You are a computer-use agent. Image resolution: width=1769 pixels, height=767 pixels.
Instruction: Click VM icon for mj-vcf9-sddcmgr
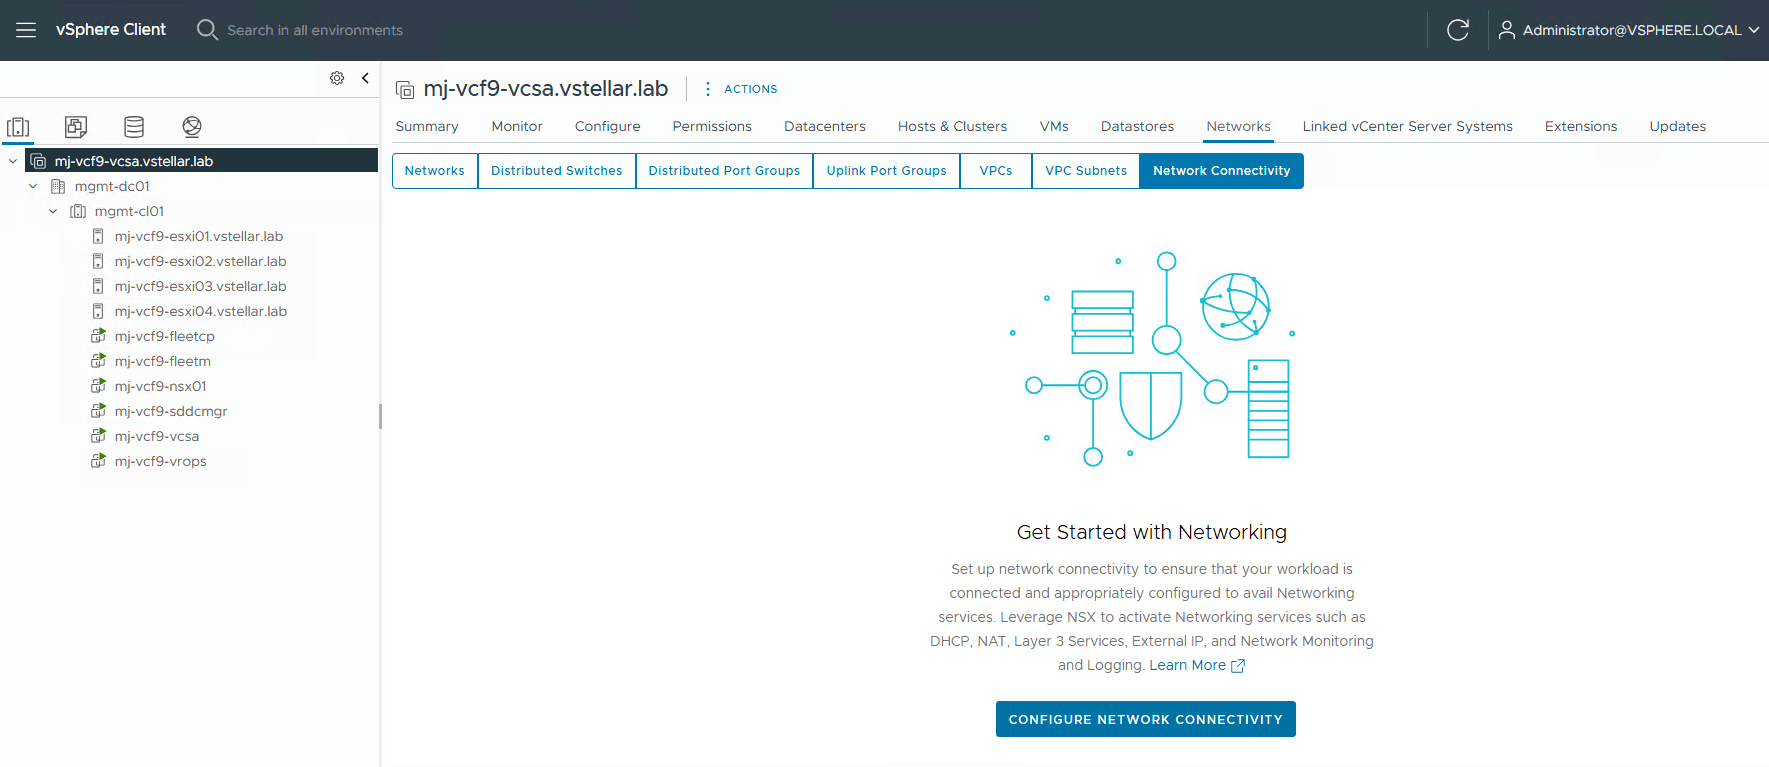tap(98, 411)
